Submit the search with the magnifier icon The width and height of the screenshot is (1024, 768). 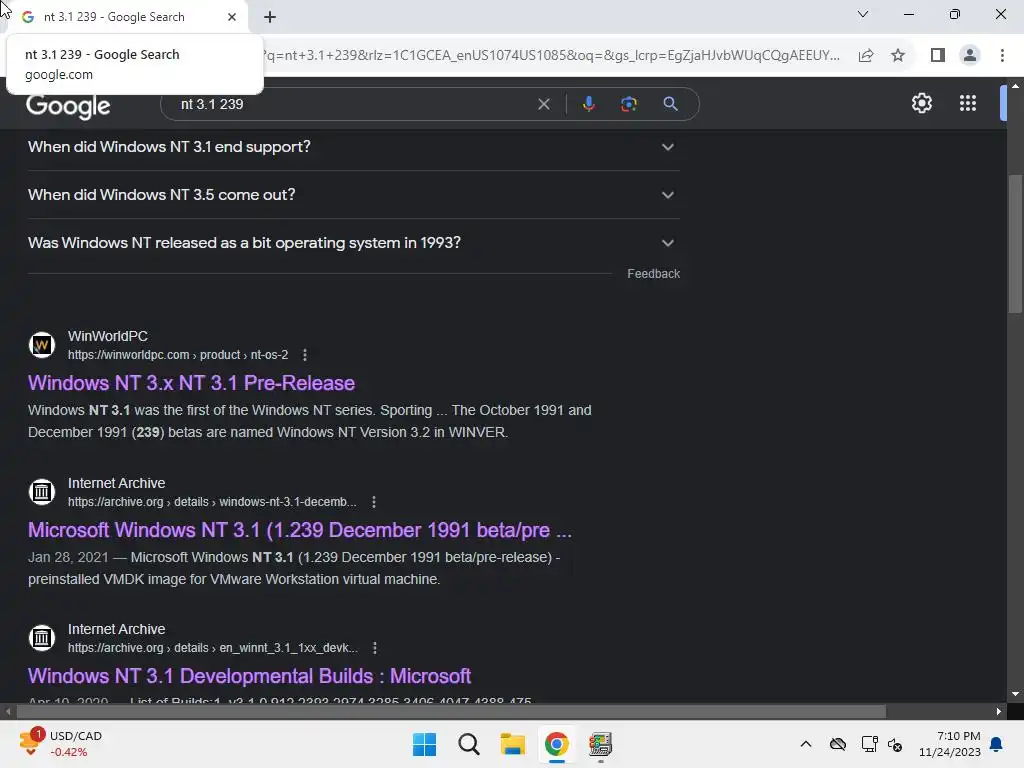pyautogui.click(x=670, y=104)
